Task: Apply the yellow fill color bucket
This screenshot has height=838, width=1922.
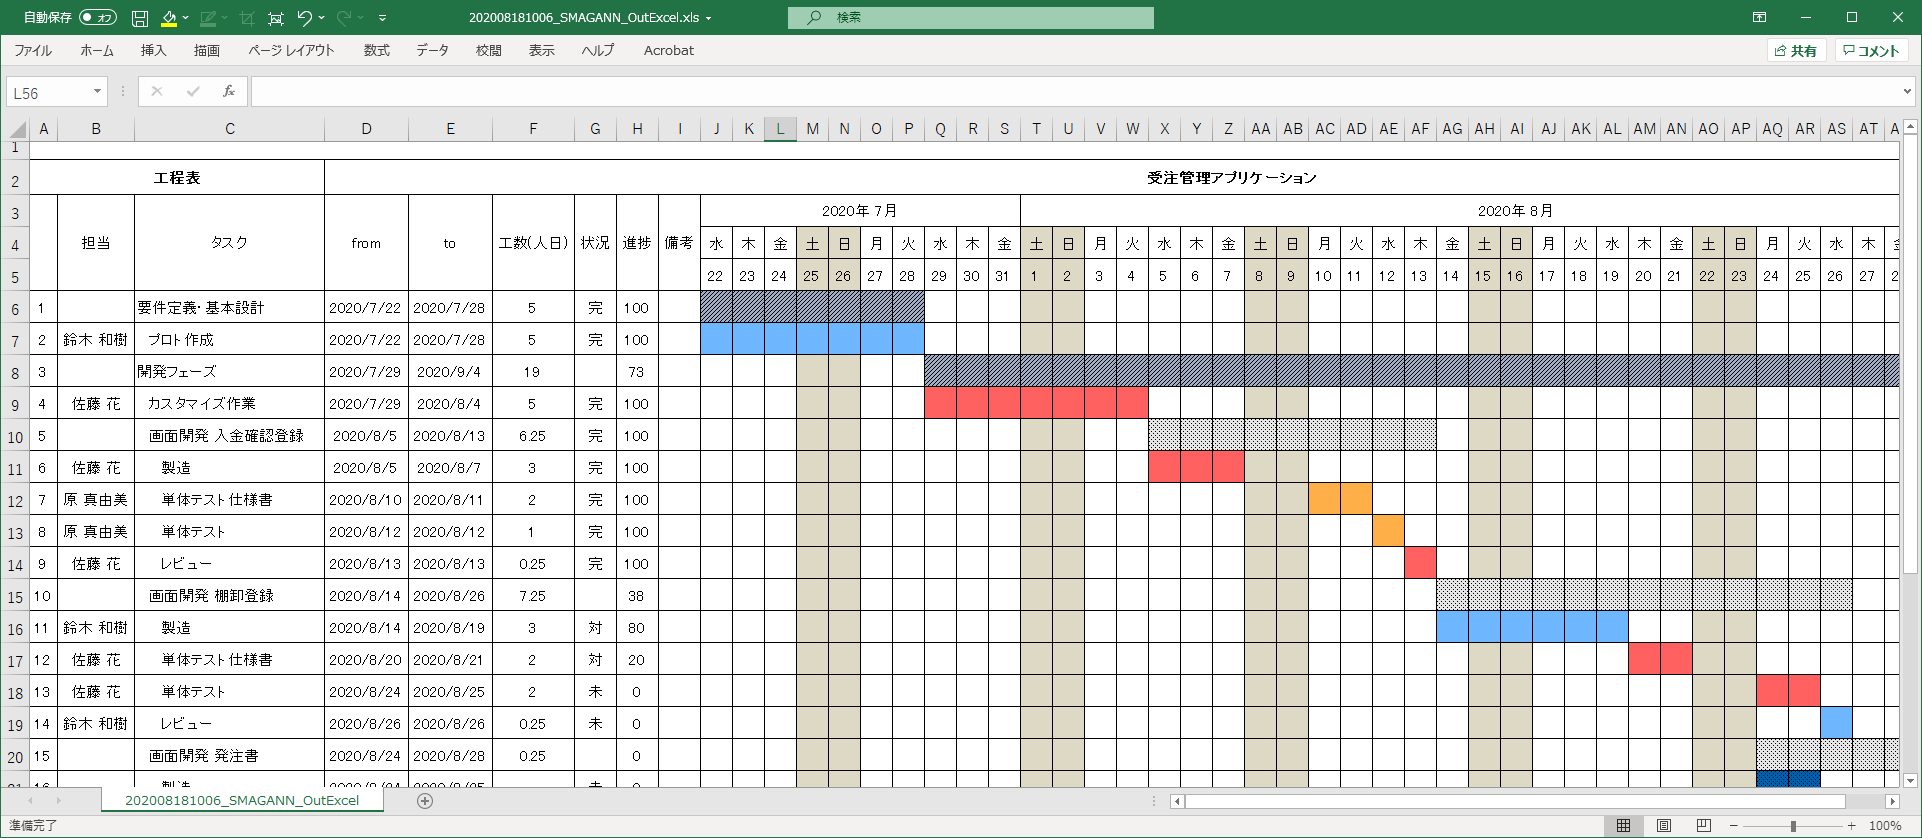Action: coord(169,18)
